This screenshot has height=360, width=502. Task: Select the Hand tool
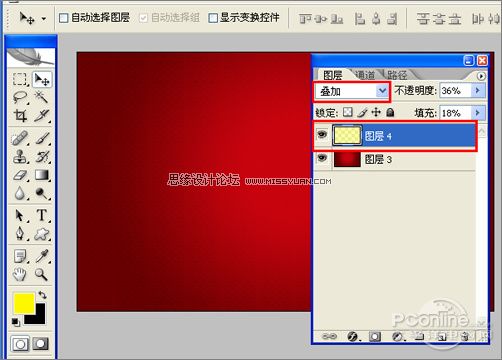click(20, 274)
